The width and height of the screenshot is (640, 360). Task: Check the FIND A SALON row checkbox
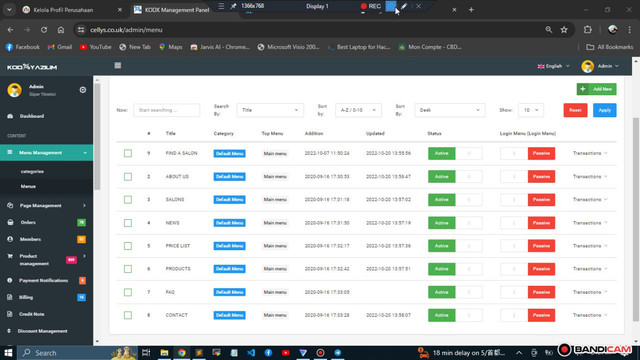pyautogui.click(x=128, y=153)
